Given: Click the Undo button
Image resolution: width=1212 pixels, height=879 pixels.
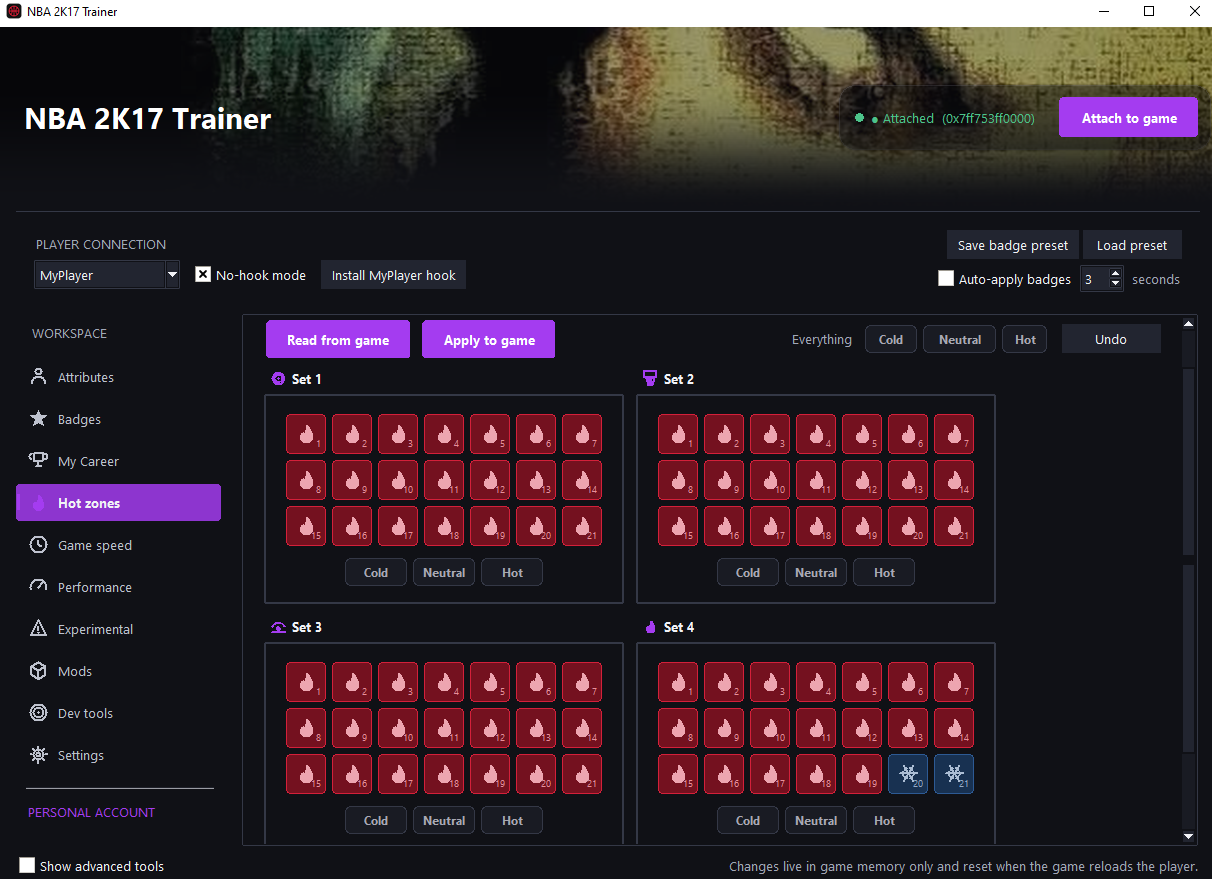Looking at the screenshot, I should pos(1111,339).
